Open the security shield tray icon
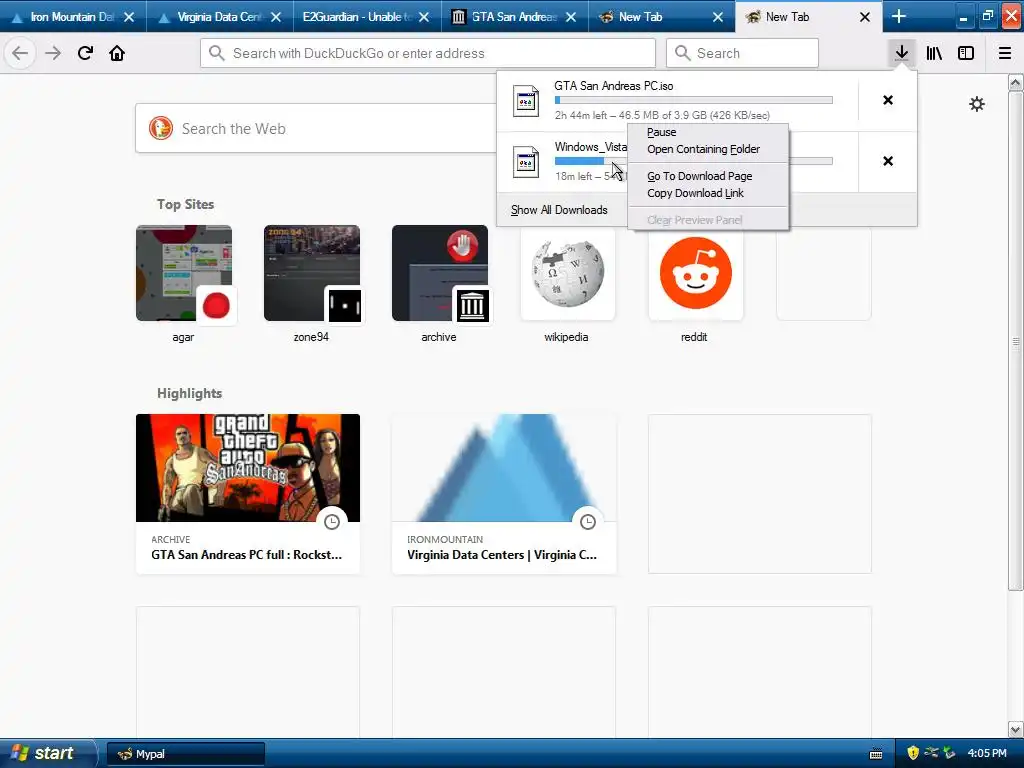 coord(913,753)
